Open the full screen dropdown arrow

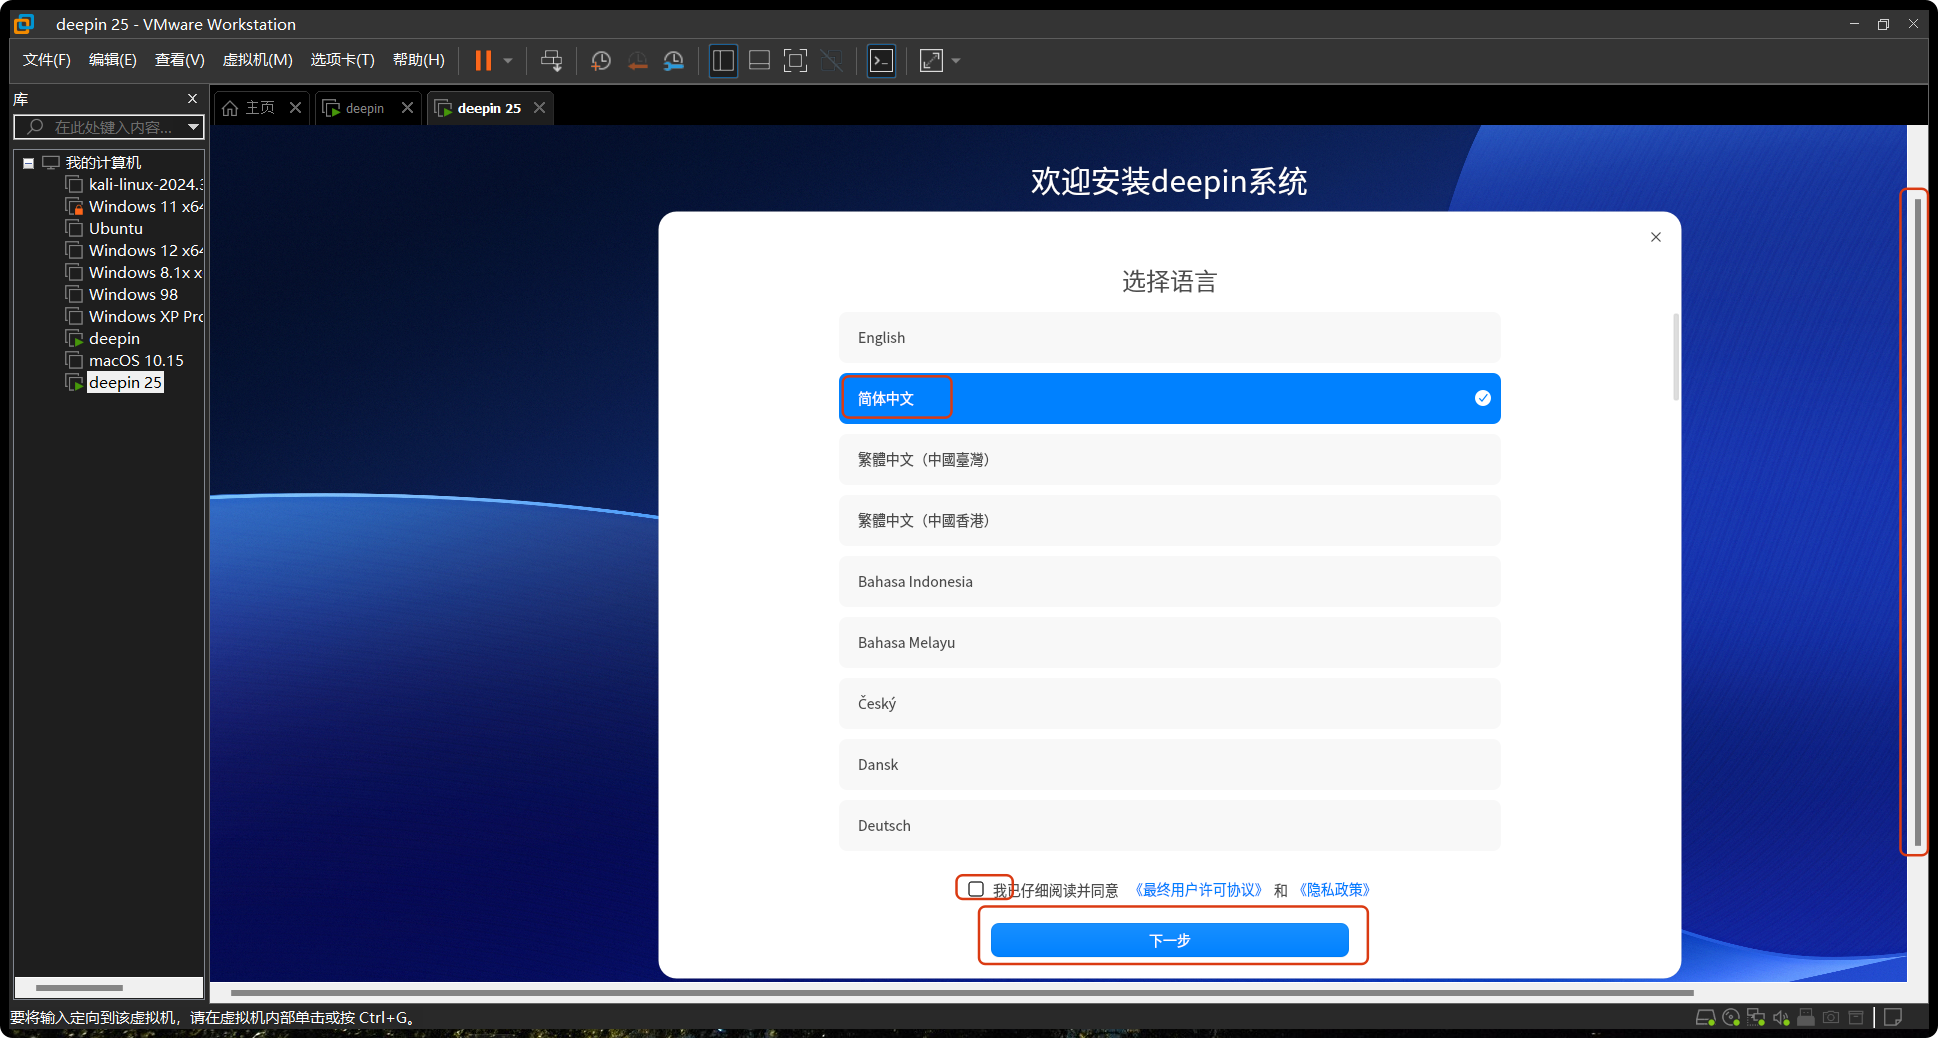955,60
